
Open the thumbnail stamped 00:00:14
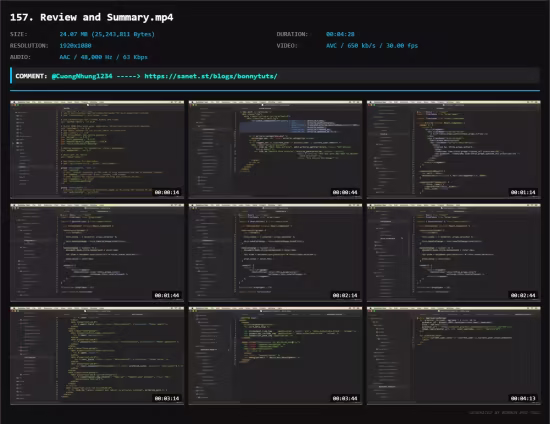click(x=97, y=150)
